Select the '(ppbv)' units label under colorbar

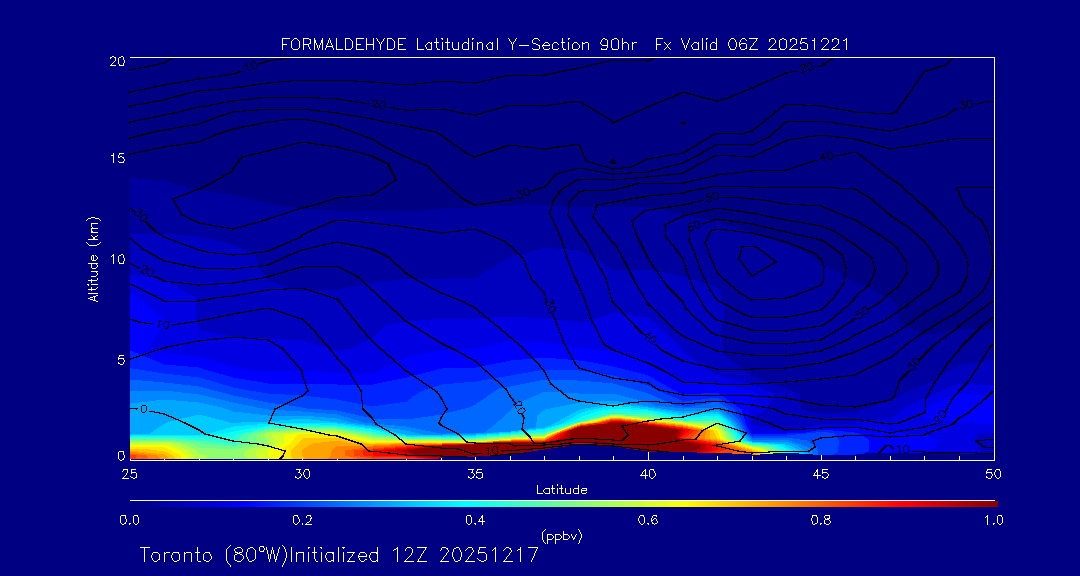coord(561,536)
